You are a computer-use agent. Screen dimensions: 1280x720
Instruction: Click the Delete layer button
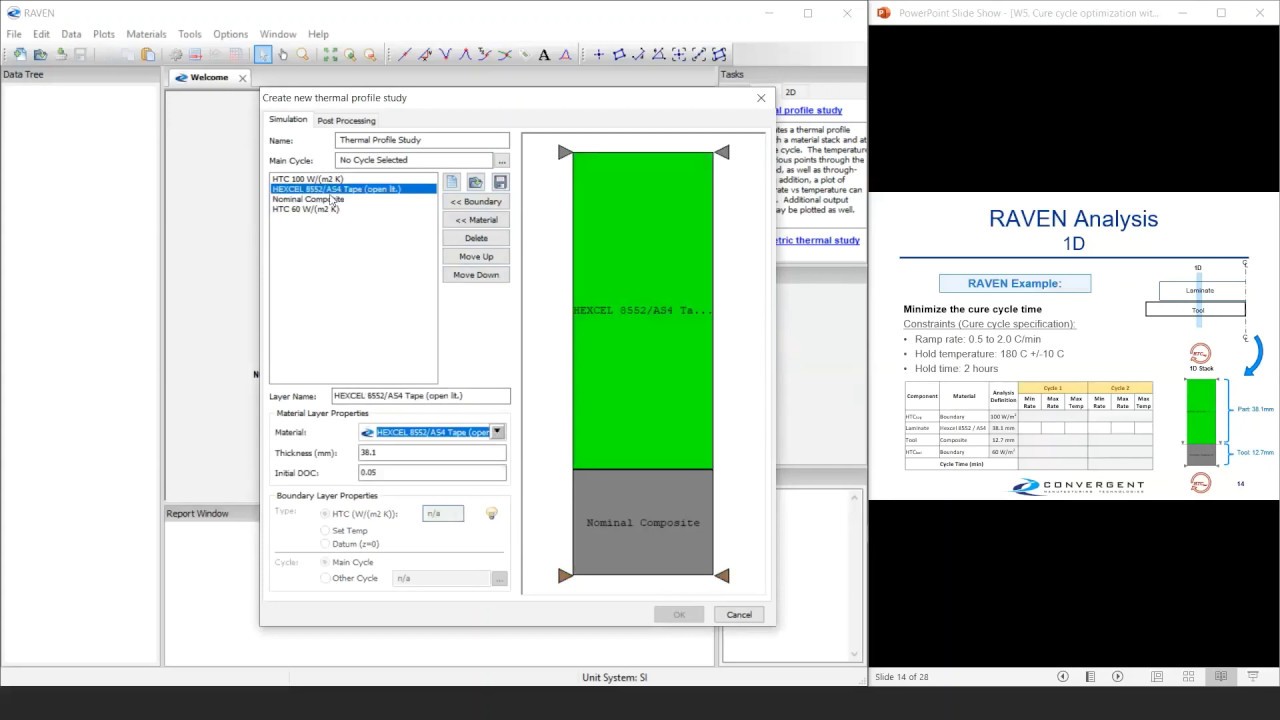point(476,238)
